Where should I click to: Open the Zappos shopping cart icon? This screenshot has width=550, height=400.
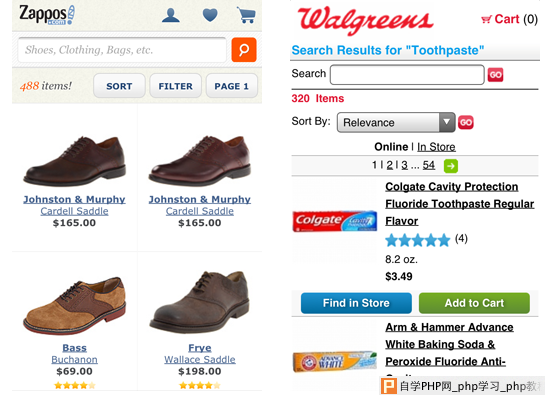[x=246, y=15]
